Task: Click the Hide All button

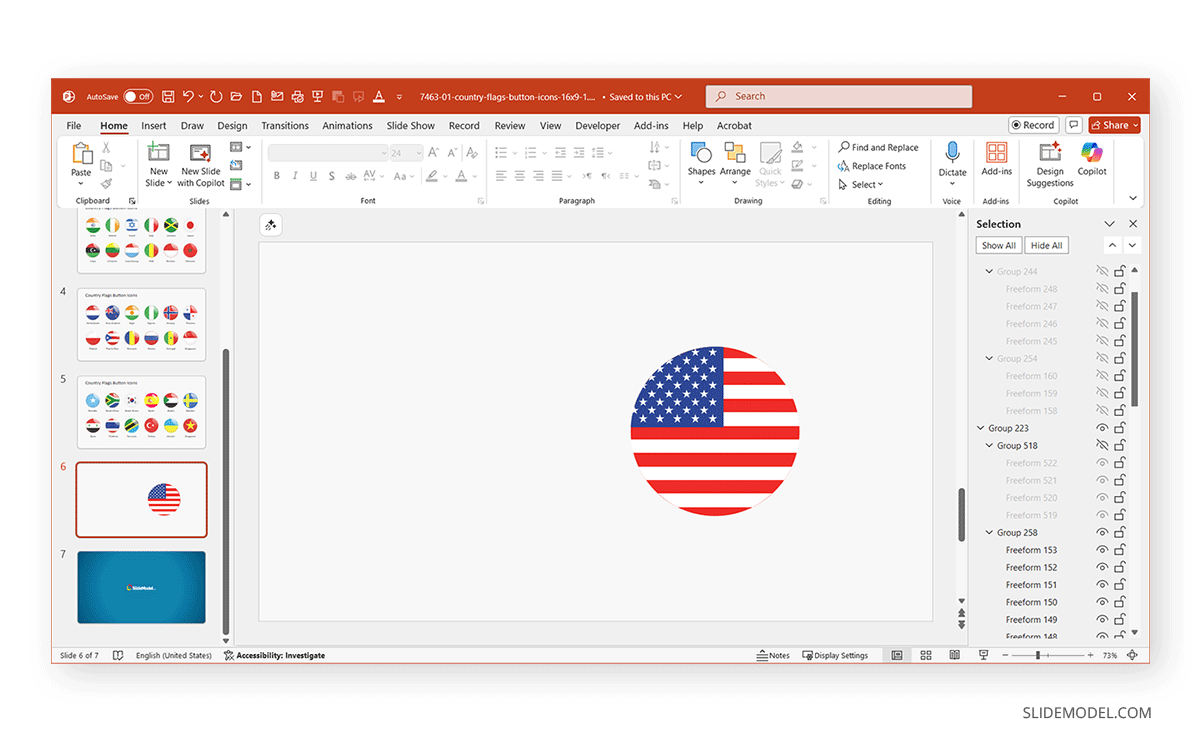Action: pyautogui.click(x=1046, y=245)
